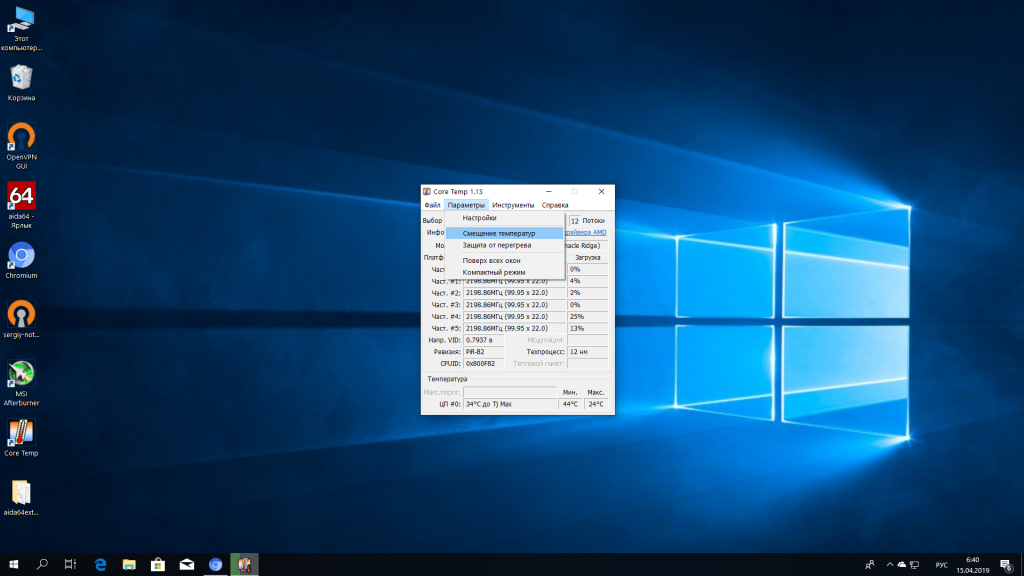Launch Chromium from the desktop
This screenshot has height=576, width=1024.
point(21,256)
